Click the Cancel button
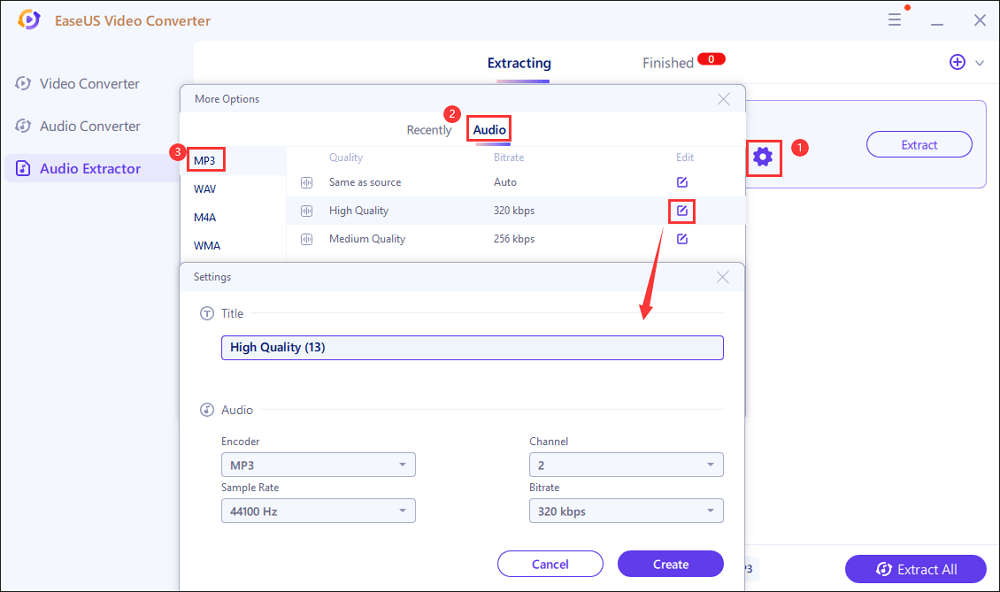Image resolution: width=1000 pixels, height=592 pixels. (550, 564)
